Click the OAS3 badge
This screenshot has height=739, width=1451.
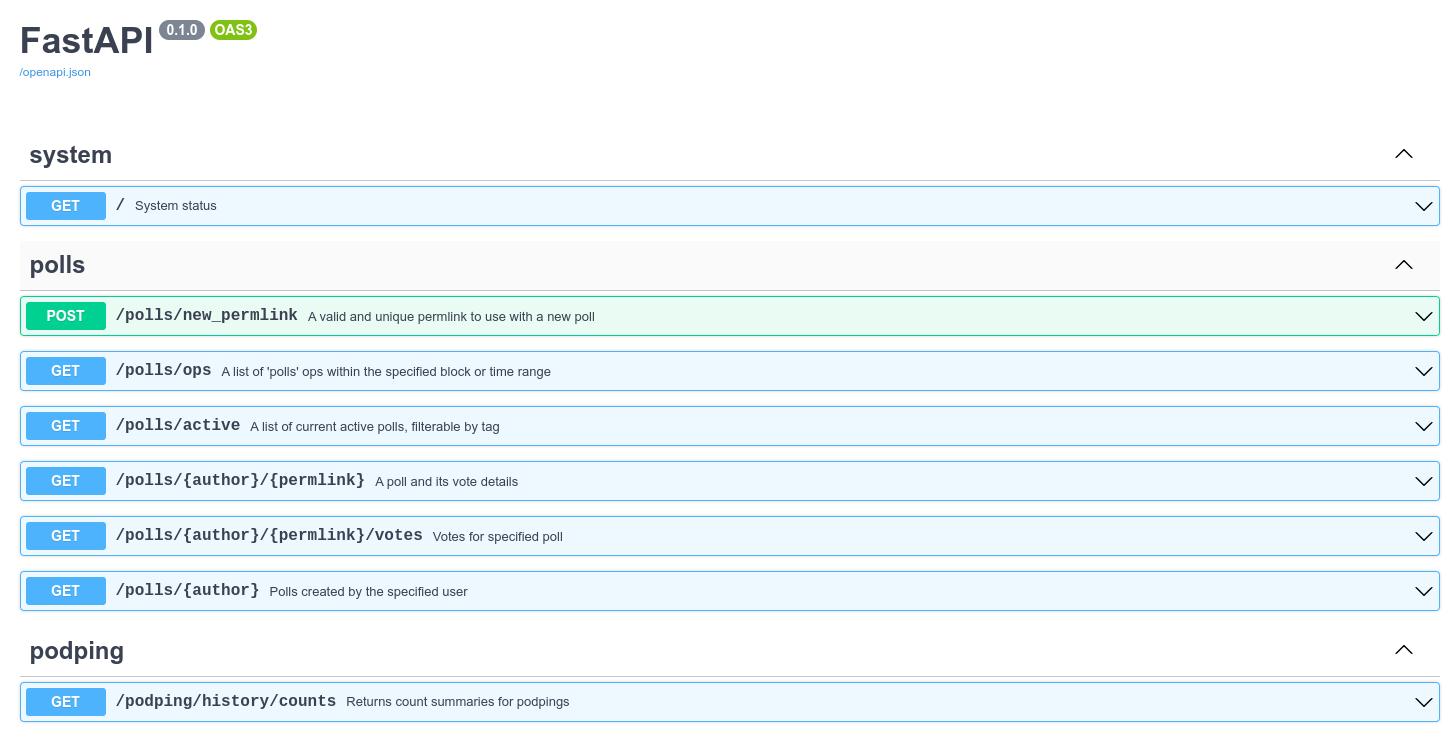234,30
